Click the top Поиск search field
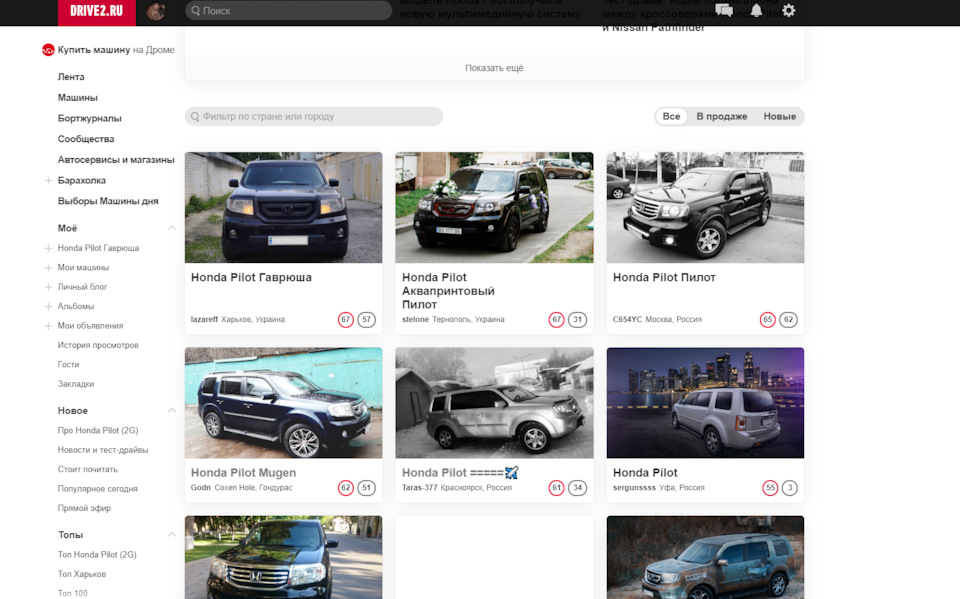The height and width of the screenshot is (599, 960). point(288,10)
